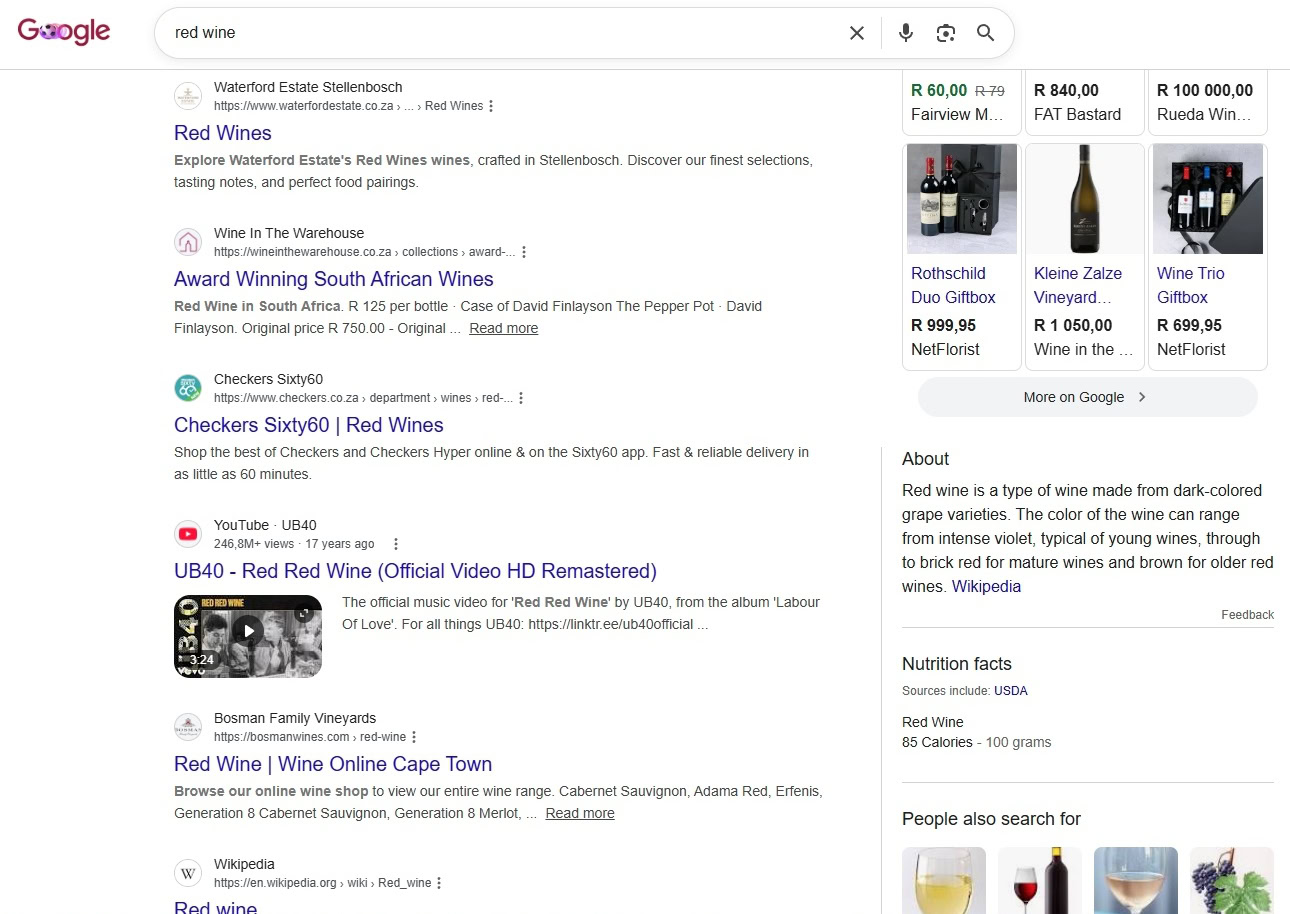Expand Read more on Bosman snippet
Image resolution: width=1290 pixels, height=914 pixels.
point(580,813)
